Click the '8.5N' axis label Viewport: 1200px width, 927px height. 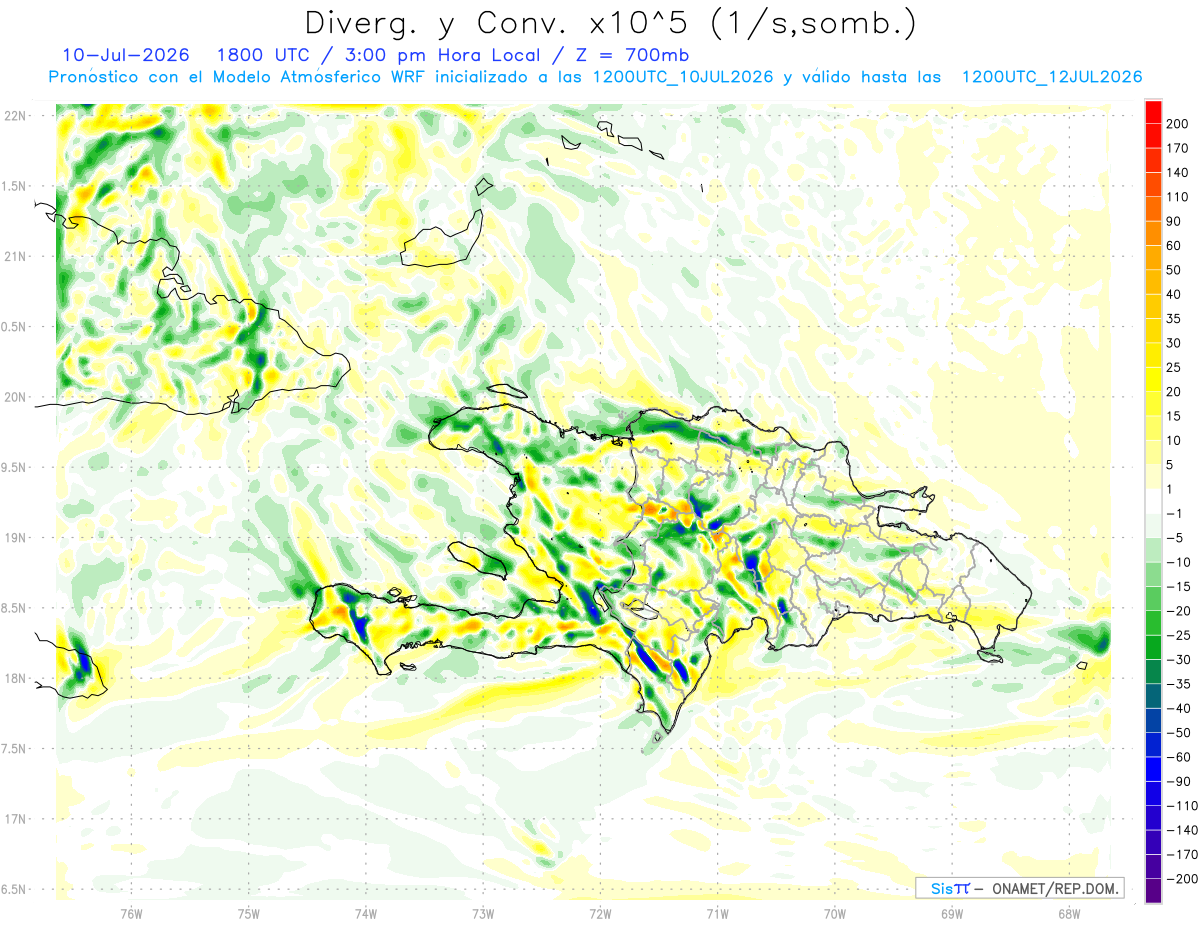14,608
